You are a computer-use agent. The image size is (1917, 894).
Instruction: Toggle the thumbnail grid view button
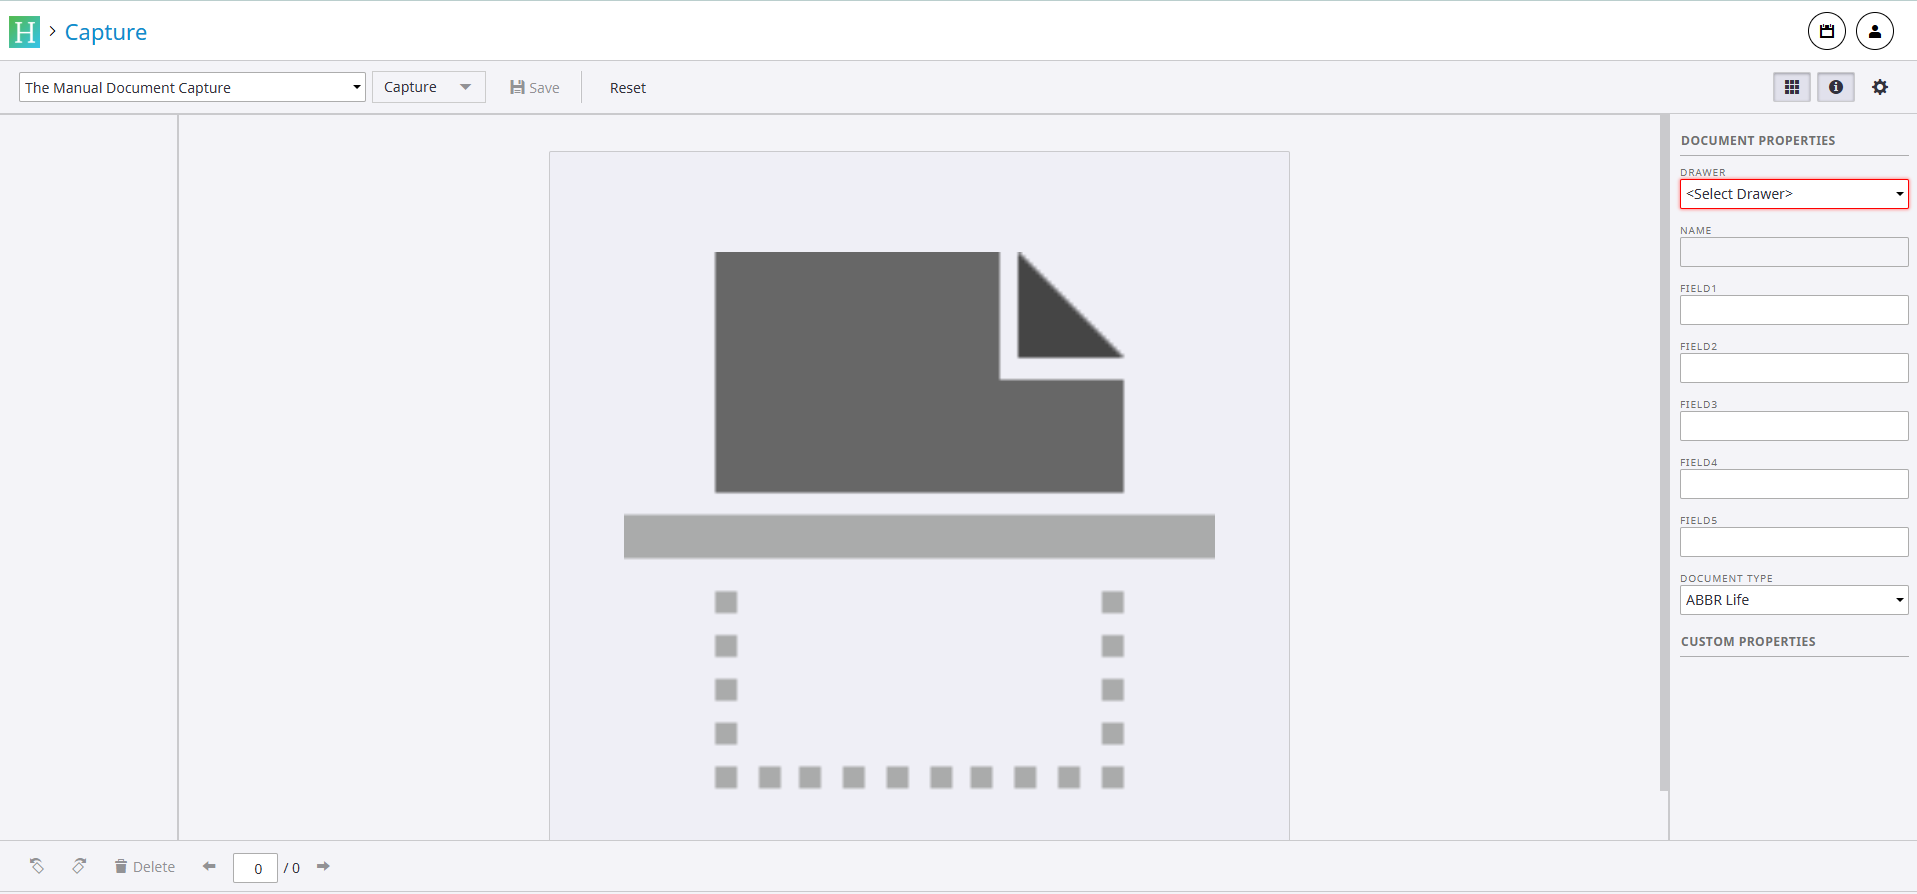click(1791, 87)
